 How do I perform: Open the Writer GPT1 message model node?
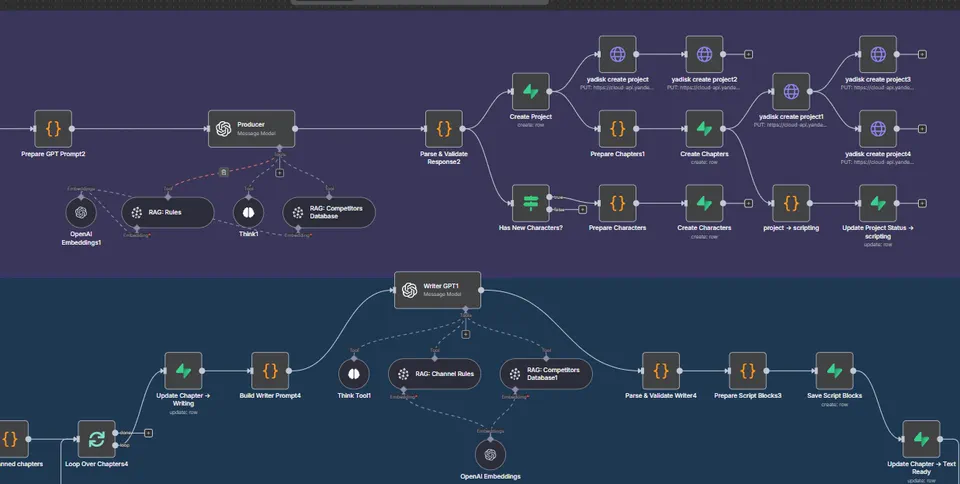(x=438, y=290)
